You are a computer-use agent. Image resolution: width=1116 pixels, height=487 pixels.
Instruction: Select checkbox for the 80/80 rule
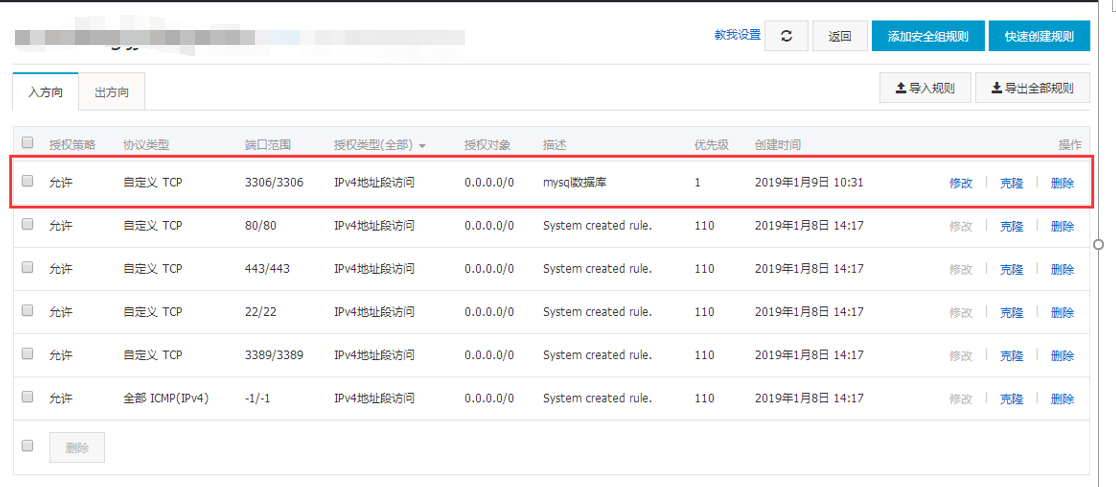coord(28,224)
